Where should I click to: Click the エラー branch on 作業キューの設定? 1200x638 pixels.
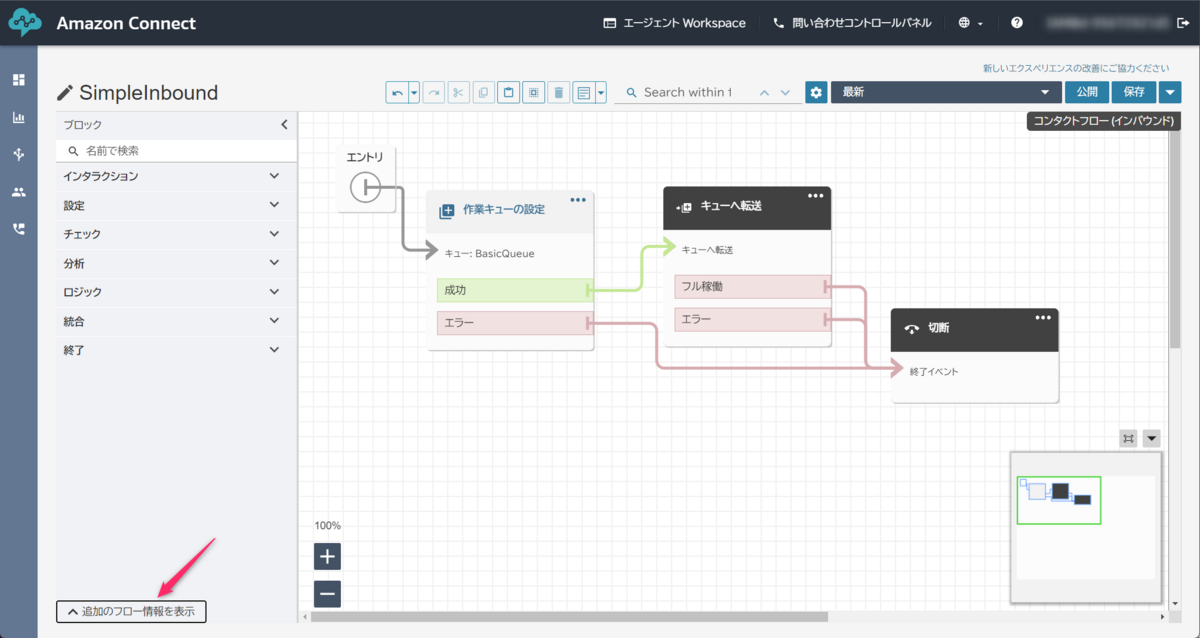[x=515, y=323]
